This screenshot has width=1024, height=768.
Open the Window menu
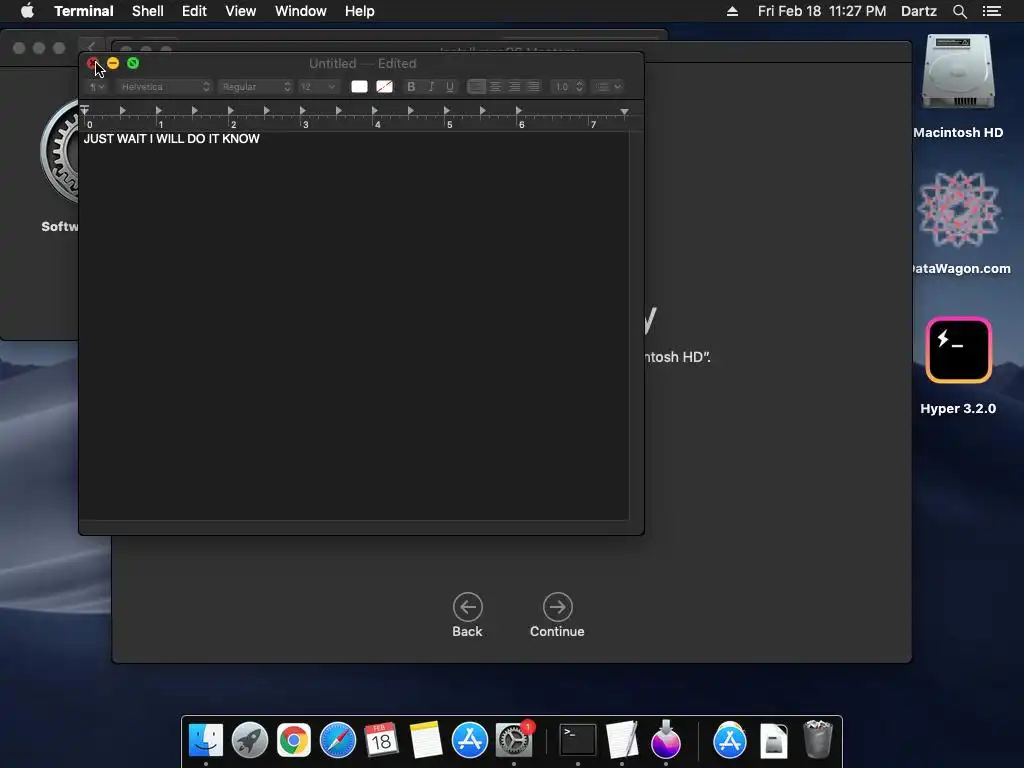click(x=300, y=11)
